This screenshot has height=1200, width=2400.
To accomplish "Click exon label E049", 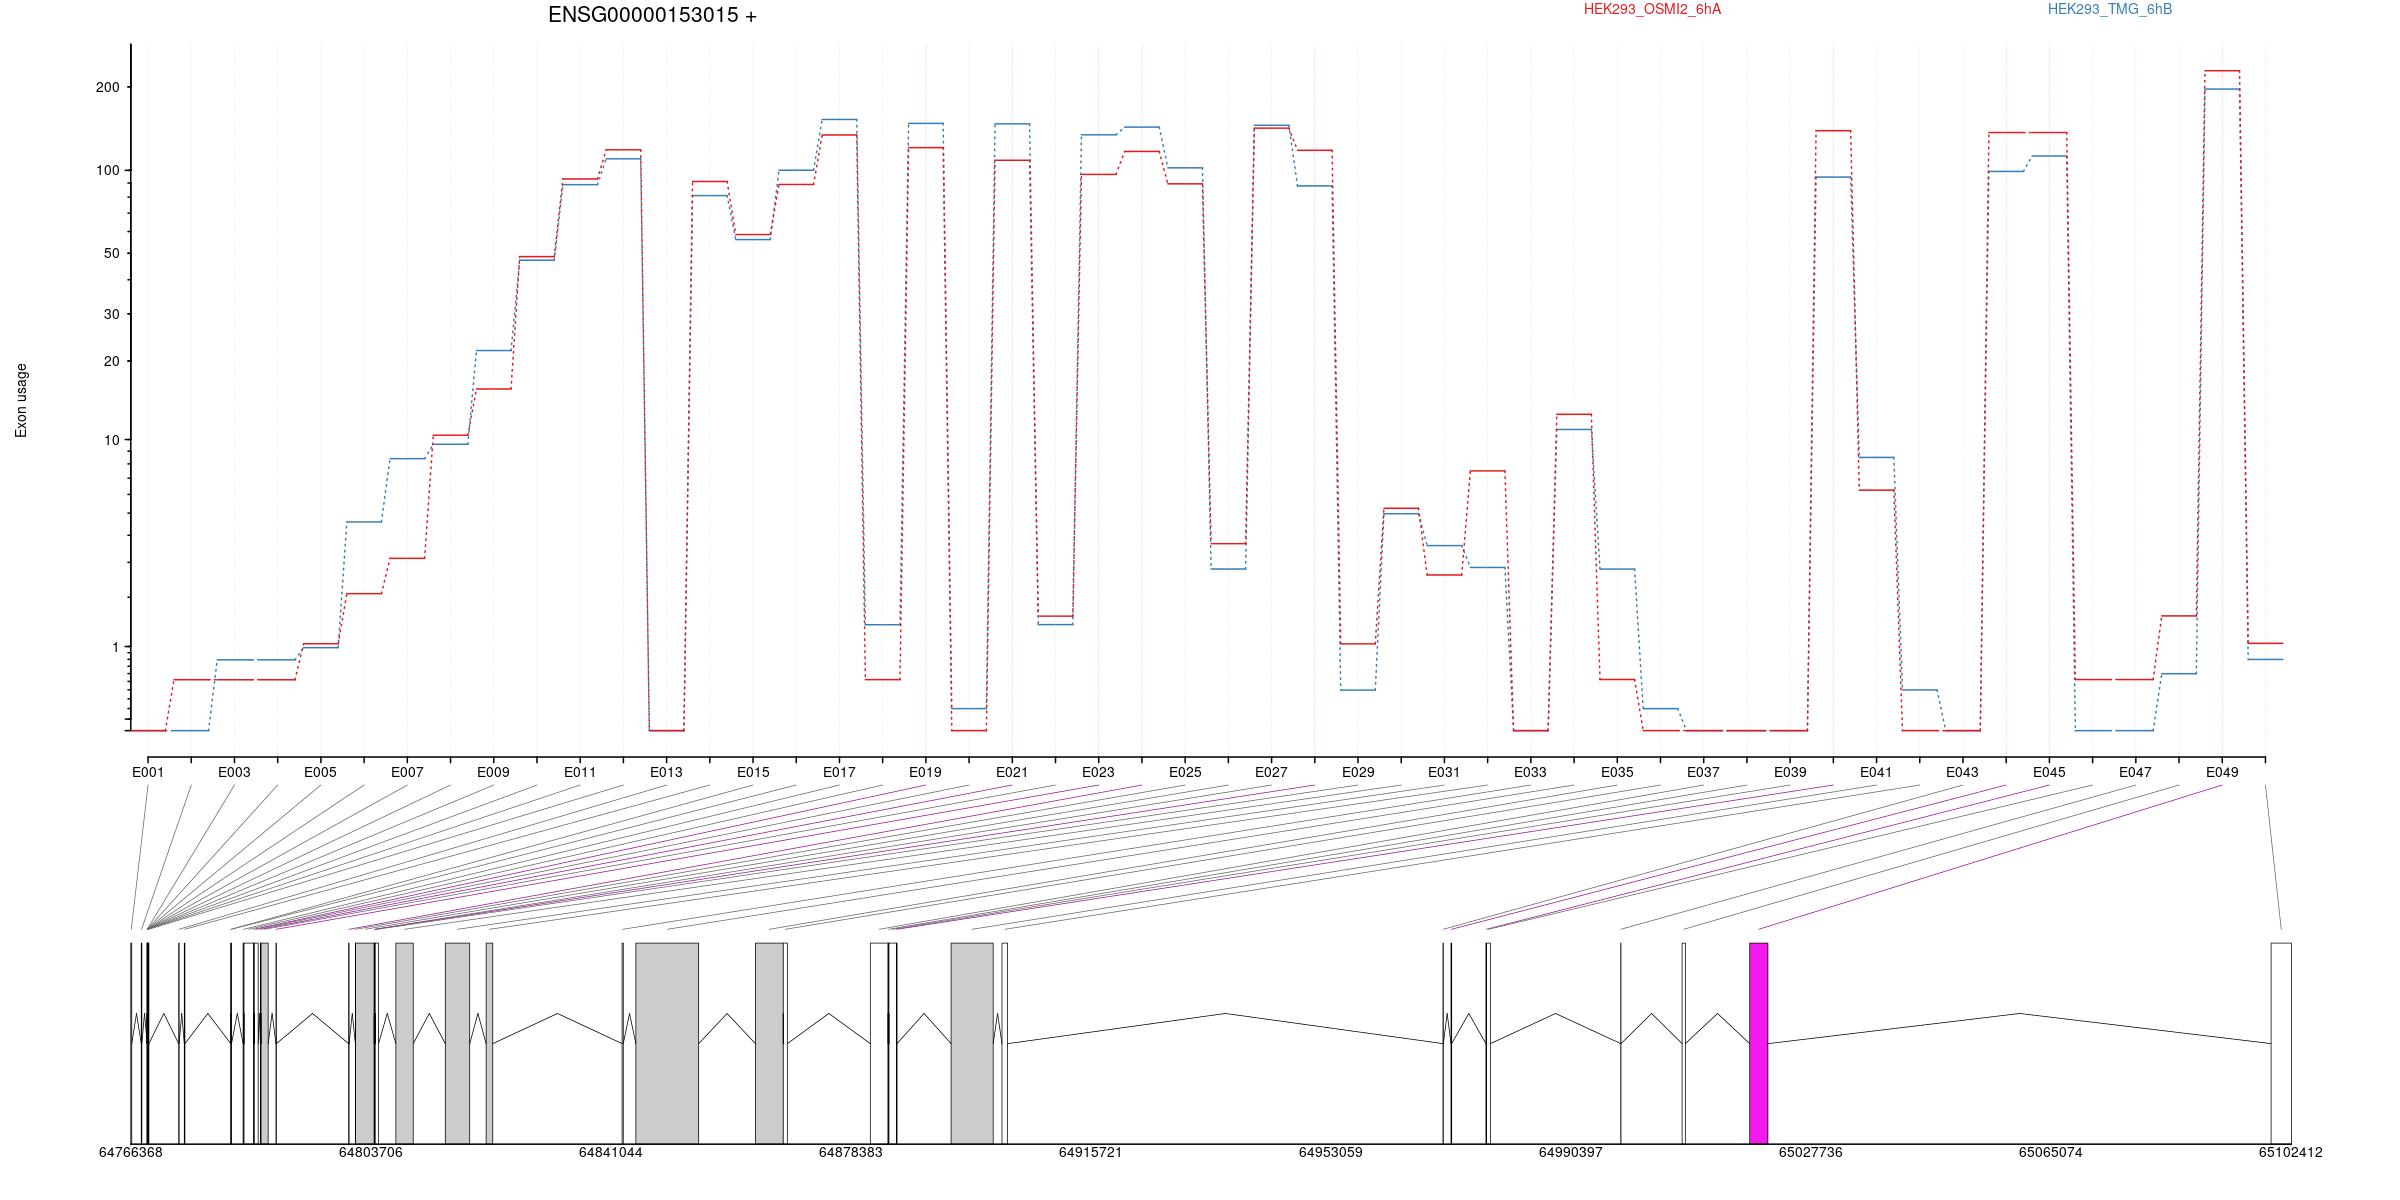I will point(2222,772).
